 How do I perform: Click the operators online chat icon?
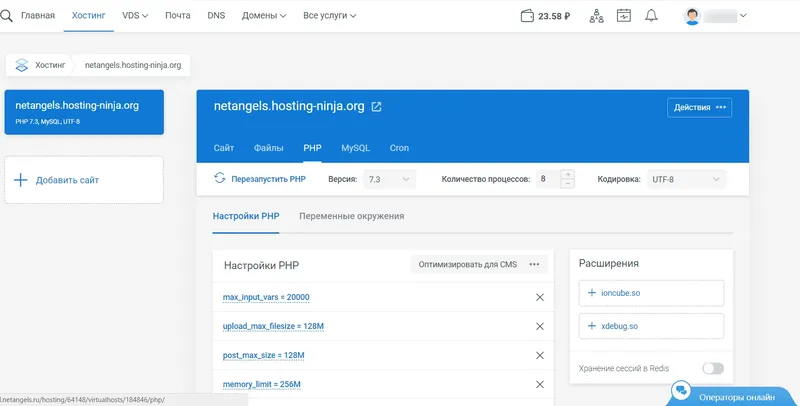tap(681, 391)
